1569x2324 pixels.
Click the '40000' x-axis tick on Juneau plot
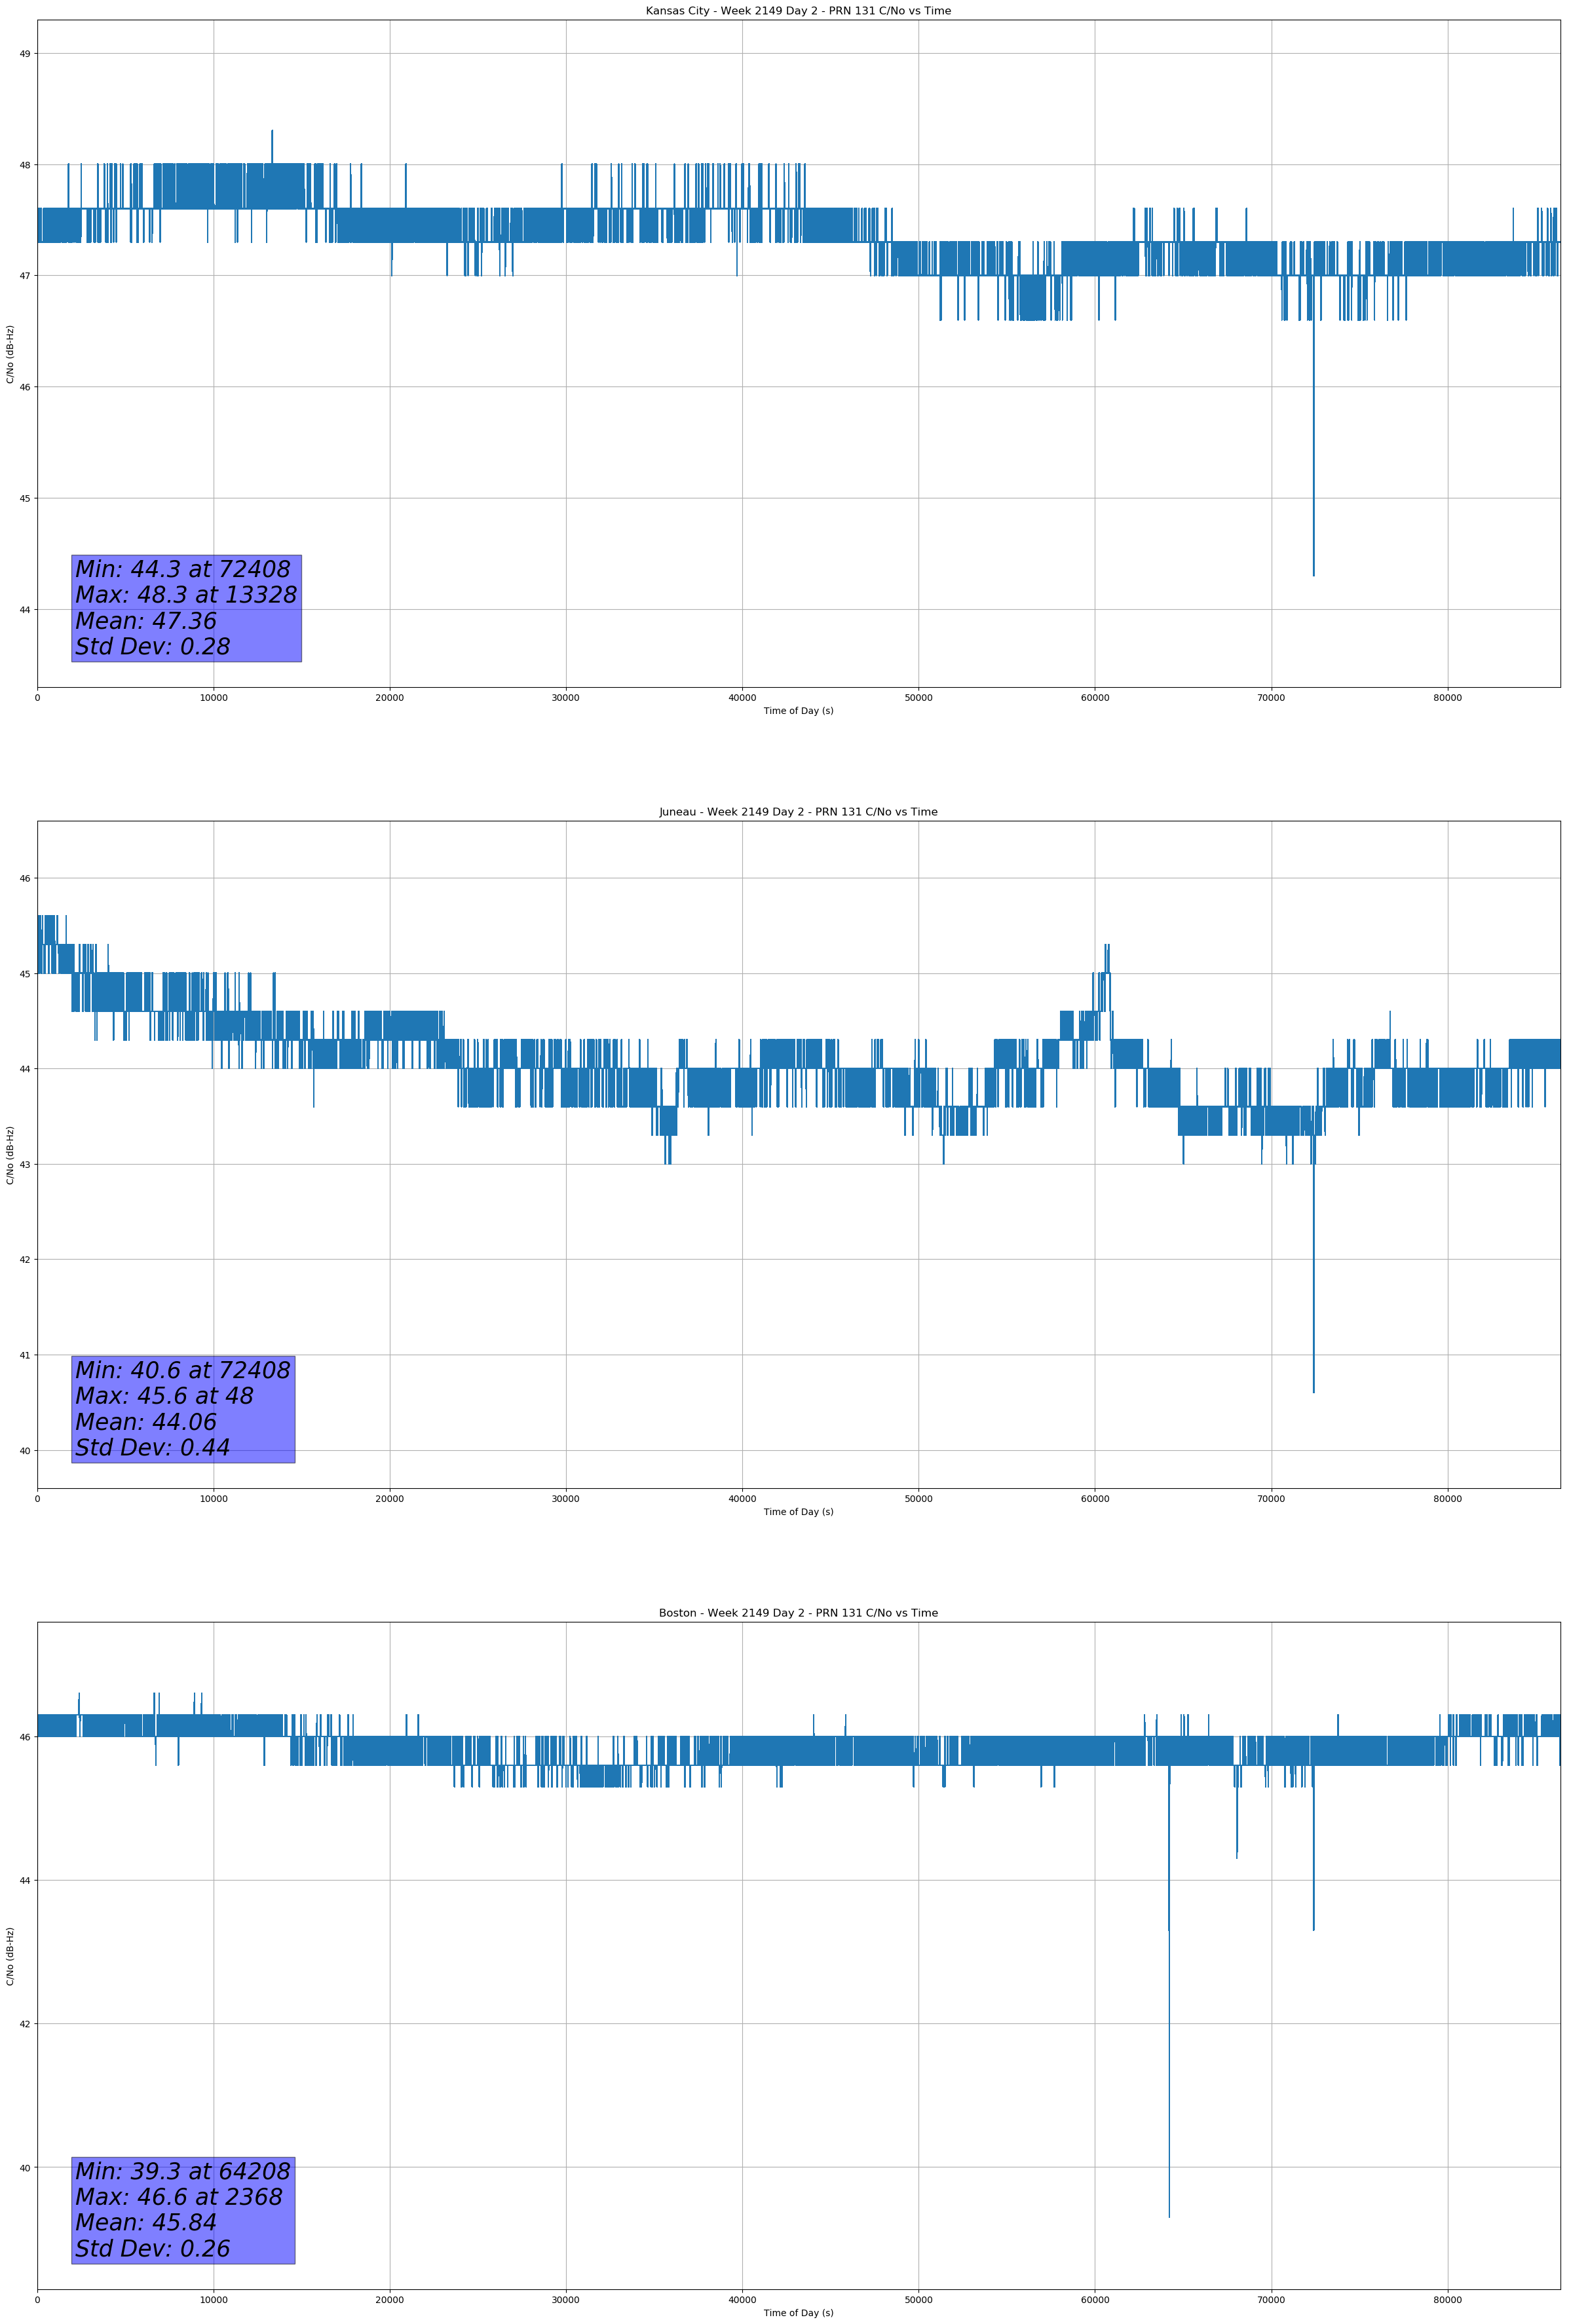point(742,1499)
